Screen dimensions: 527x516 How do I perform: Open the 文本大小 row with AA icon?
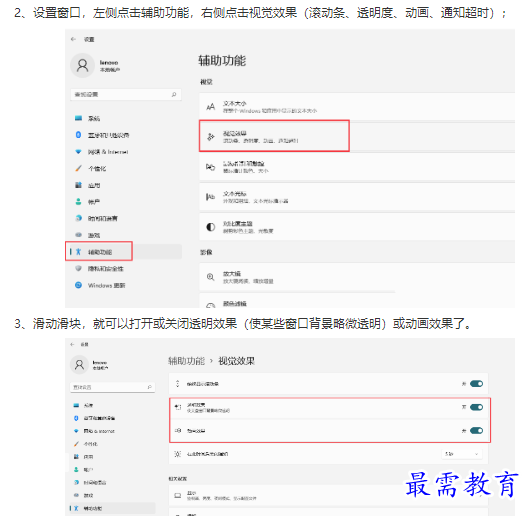click(x=357, y=107)
